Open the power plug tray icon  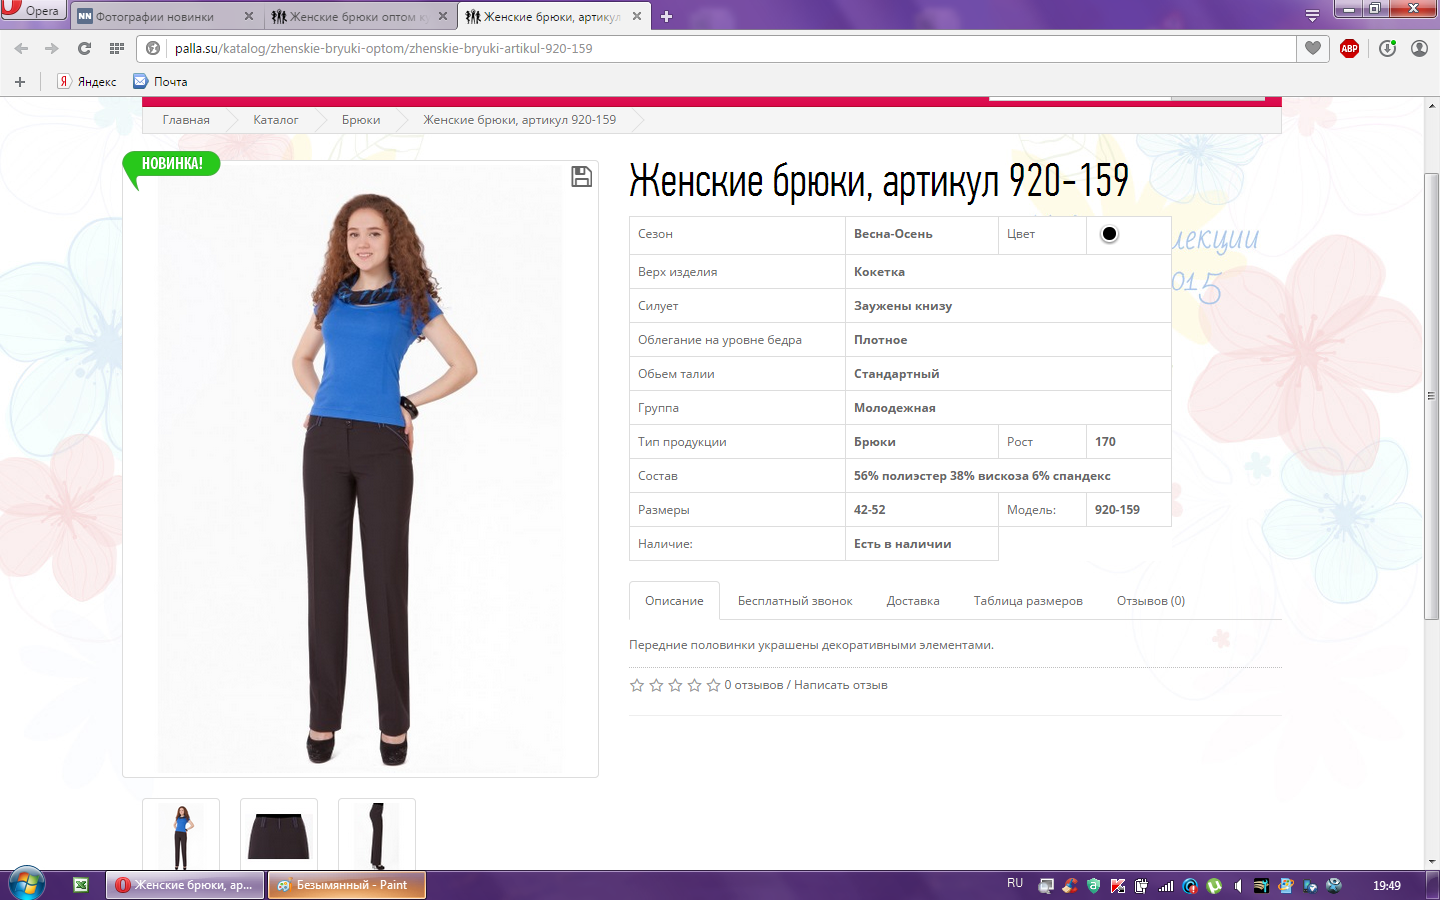tap(1142, 885)
